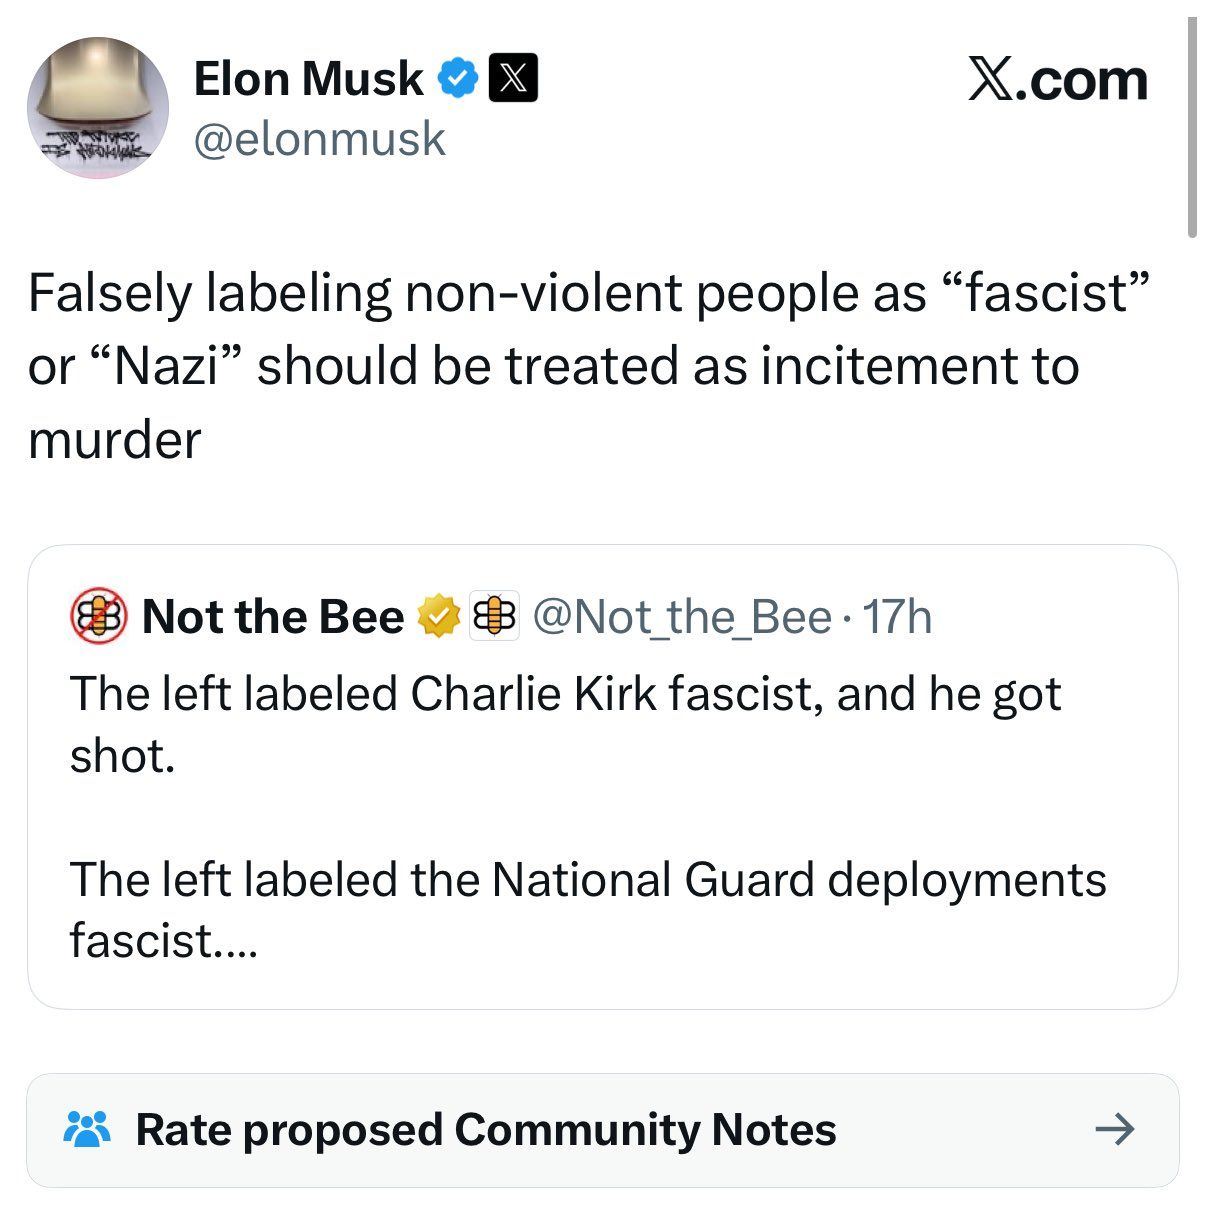
Task: Open the @Not_the_Bee handle
Action: pos(682,617)
